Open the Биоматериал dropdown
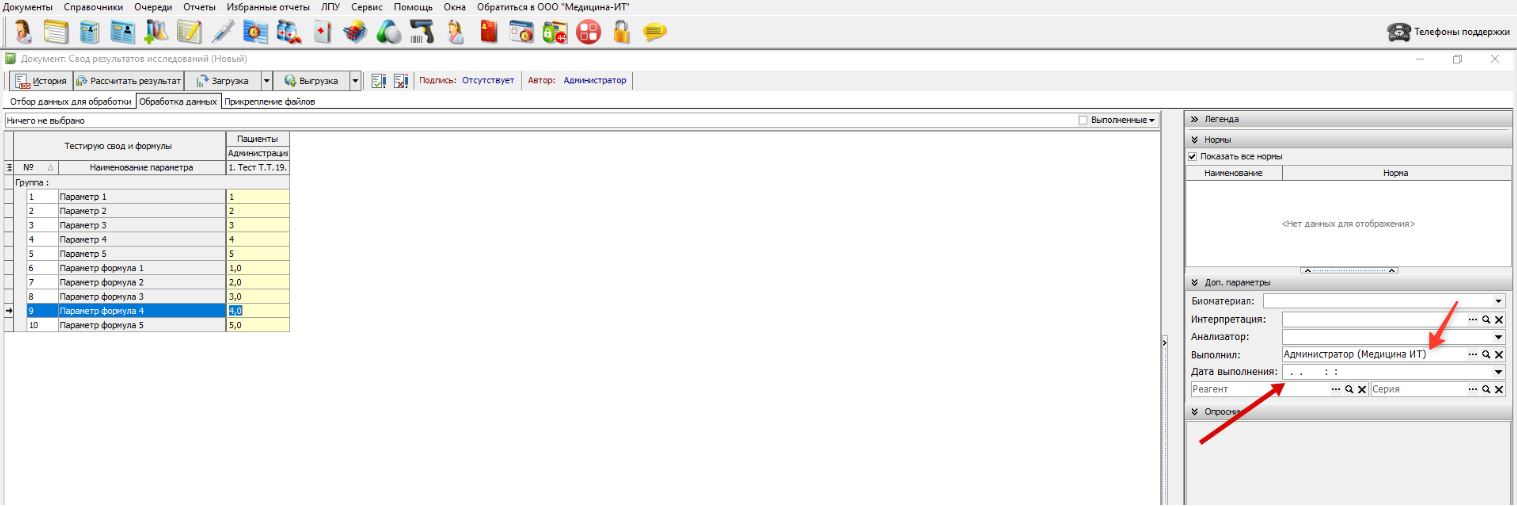This screenshot has width=1517, height=507. pyautogui.click(x=1498, y=300)
